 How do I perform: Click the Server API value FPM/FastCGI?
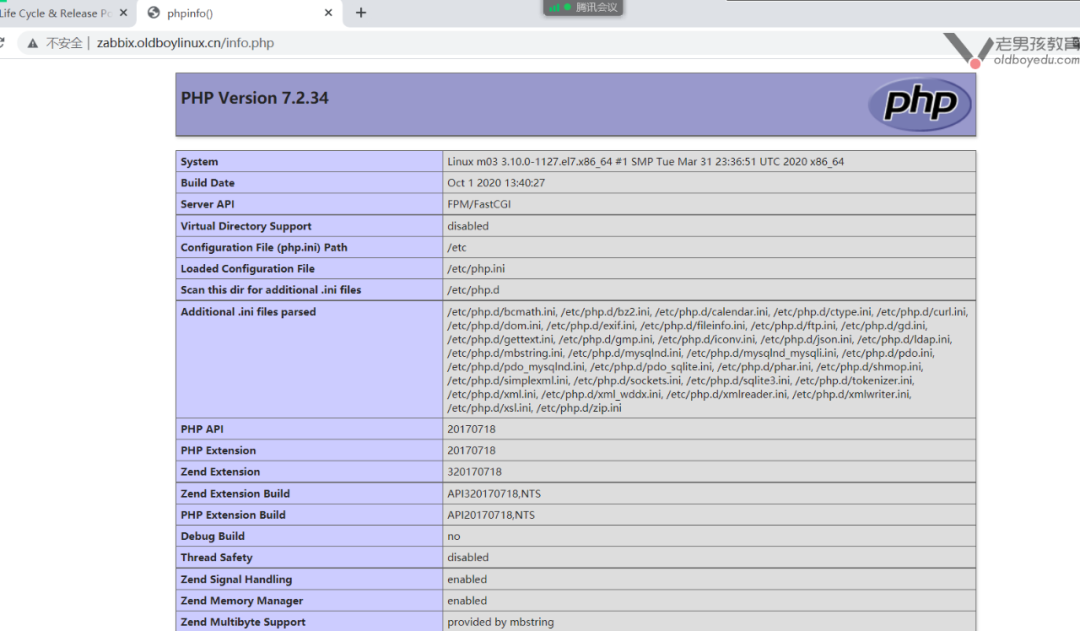[x=479, y=204]
